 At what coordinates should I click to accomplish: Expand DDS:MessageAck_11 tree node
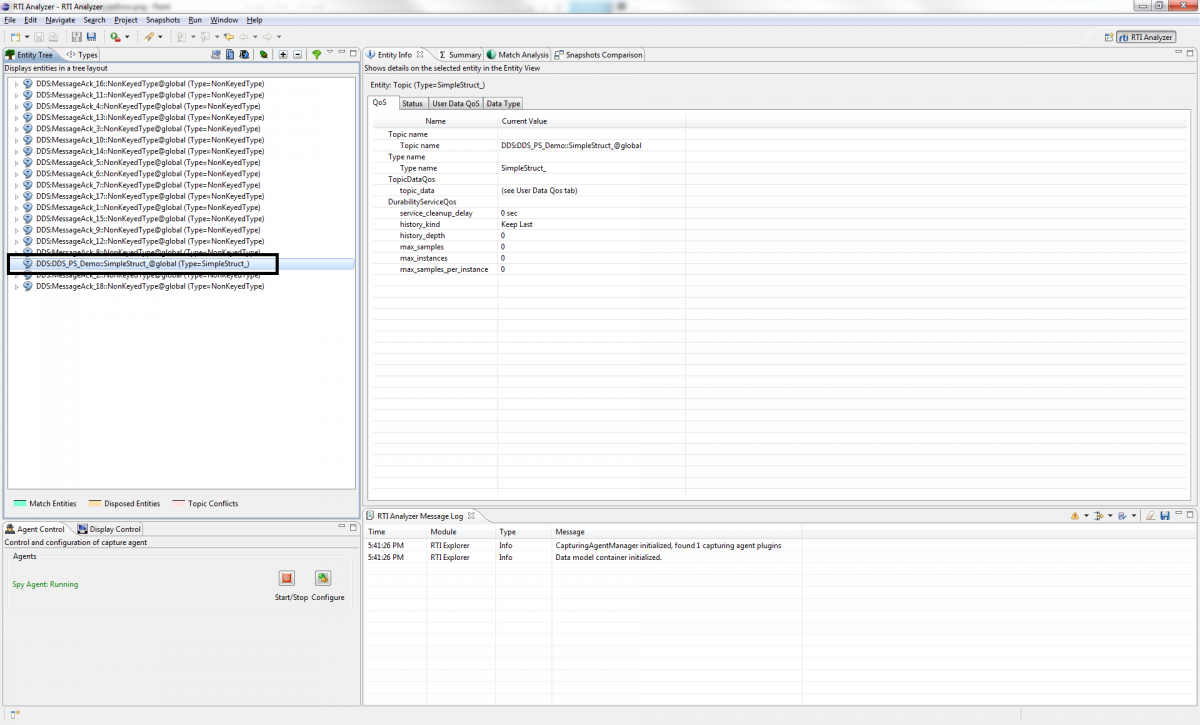16,95
